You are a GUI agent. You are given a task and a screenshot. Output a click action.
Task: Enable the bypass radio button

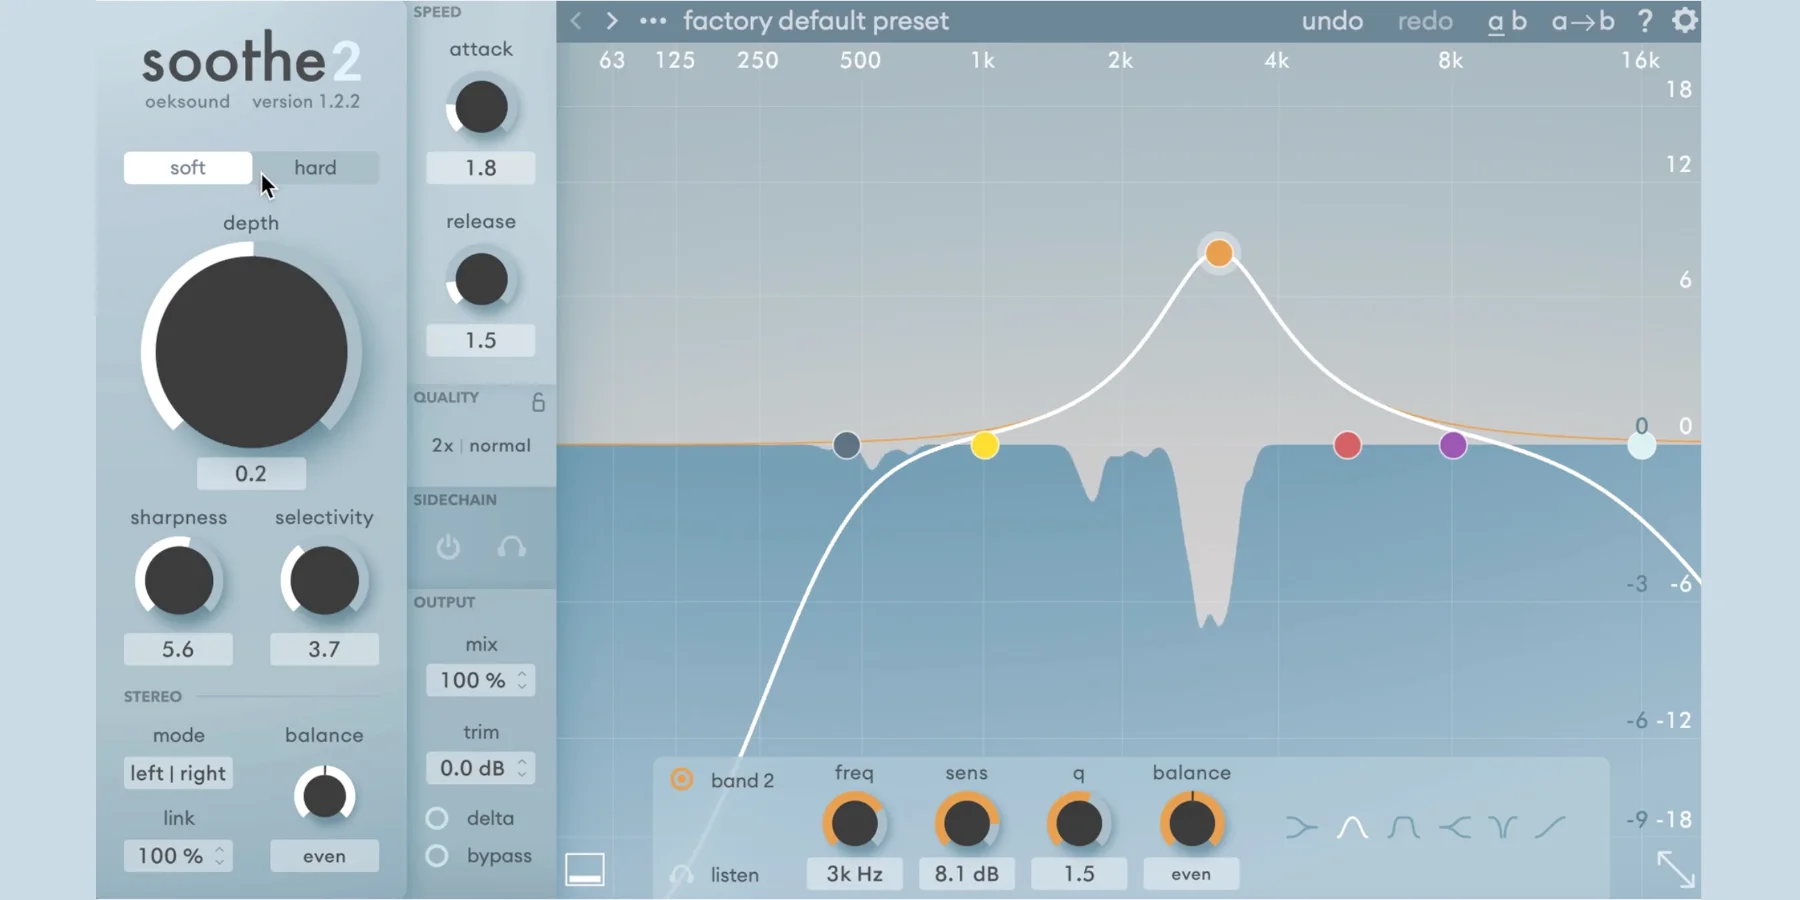click(x=437, y=856)
